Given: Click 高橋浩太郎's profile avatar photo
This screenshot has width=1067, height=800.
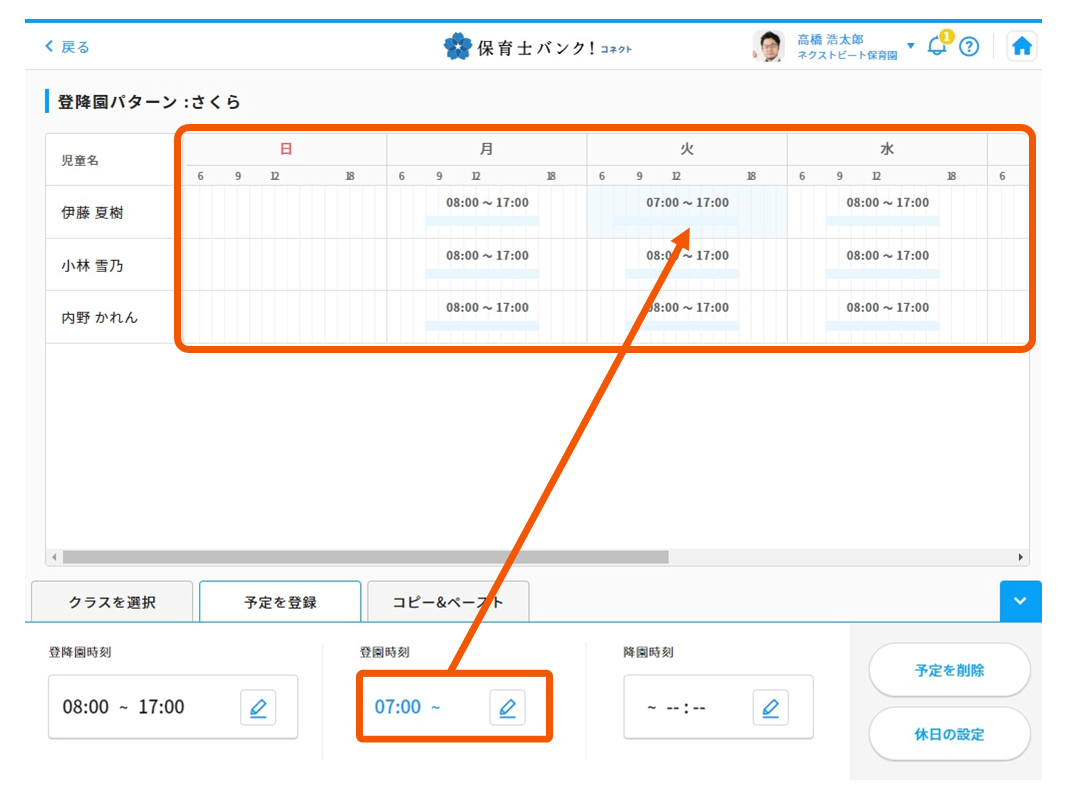Looking at the screenshot, I should [769, 45].
